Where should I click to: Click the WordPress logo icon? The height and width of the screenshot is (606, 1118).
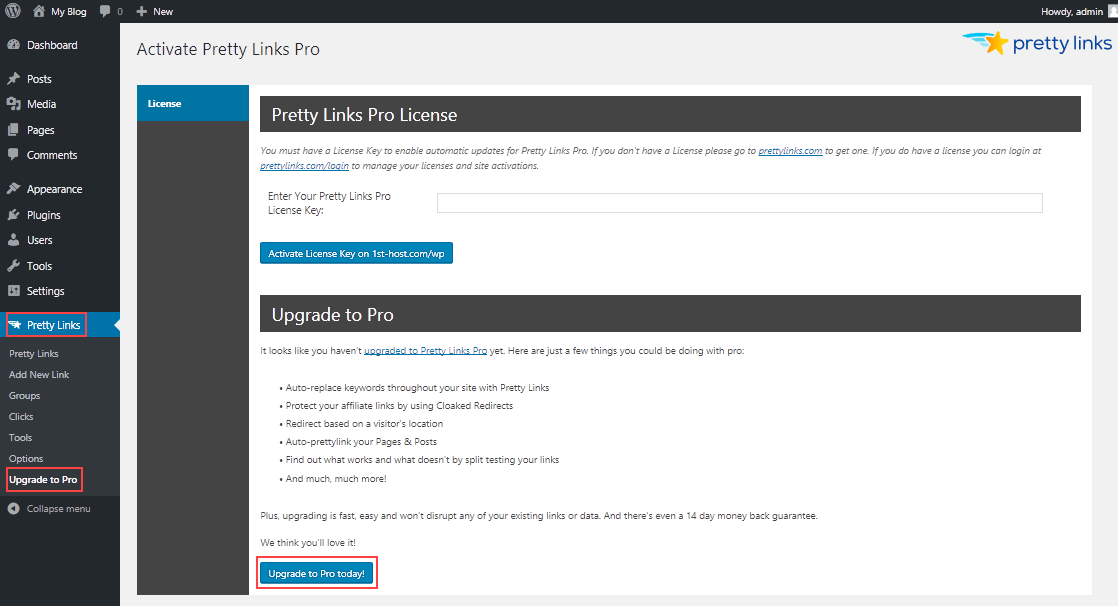(x=13, y=11)
